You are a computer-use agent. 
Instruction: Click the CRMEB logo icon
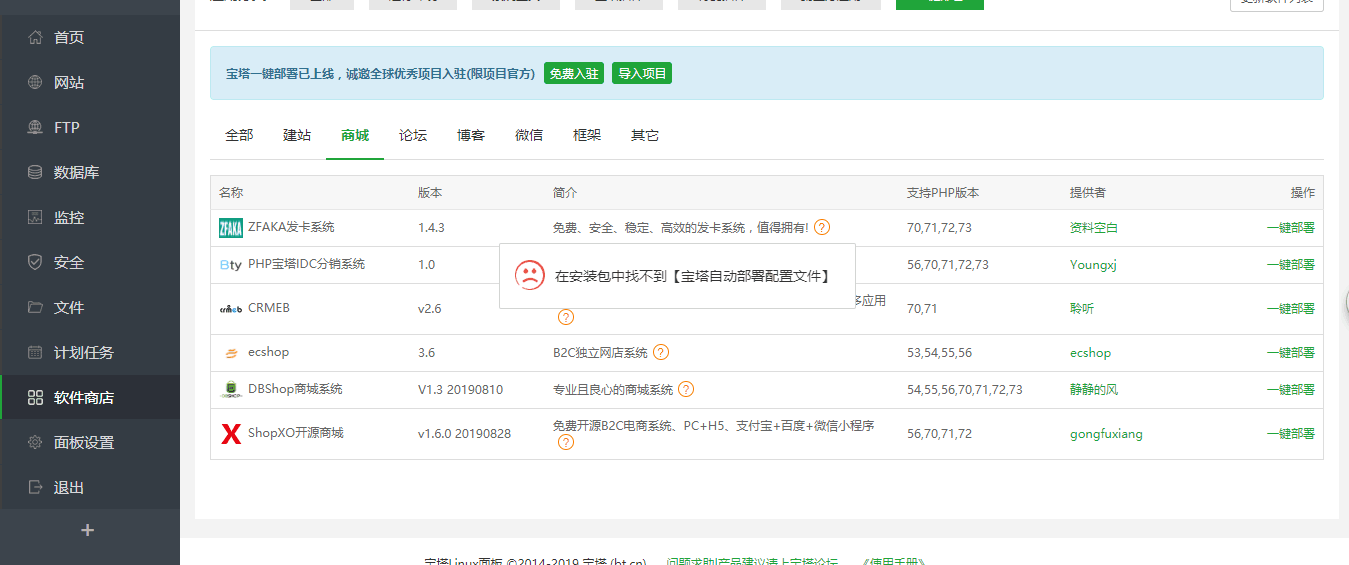(x=231, y=309)
